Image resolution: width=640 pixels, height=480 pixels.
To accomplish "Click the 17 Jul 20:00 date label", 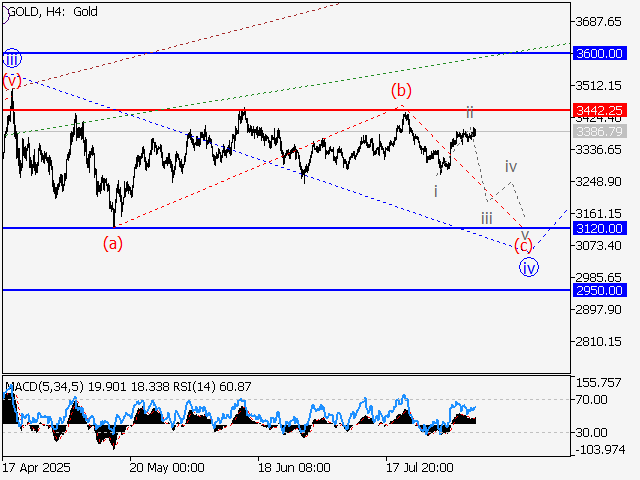I will tap(421, 467).
